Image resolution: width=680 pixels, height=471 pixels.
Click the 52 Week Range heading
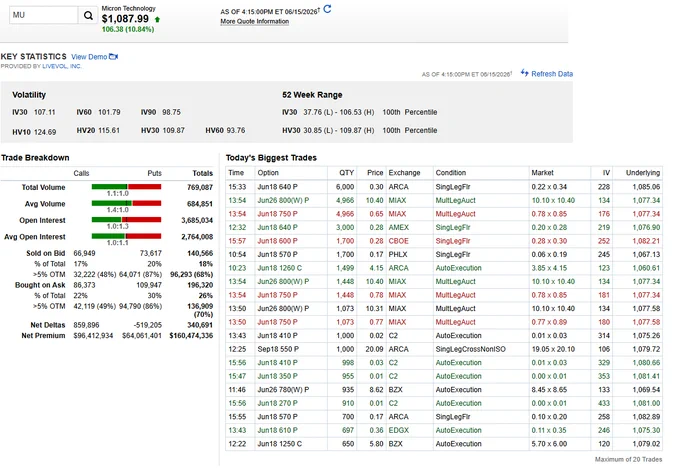point(312,95)
